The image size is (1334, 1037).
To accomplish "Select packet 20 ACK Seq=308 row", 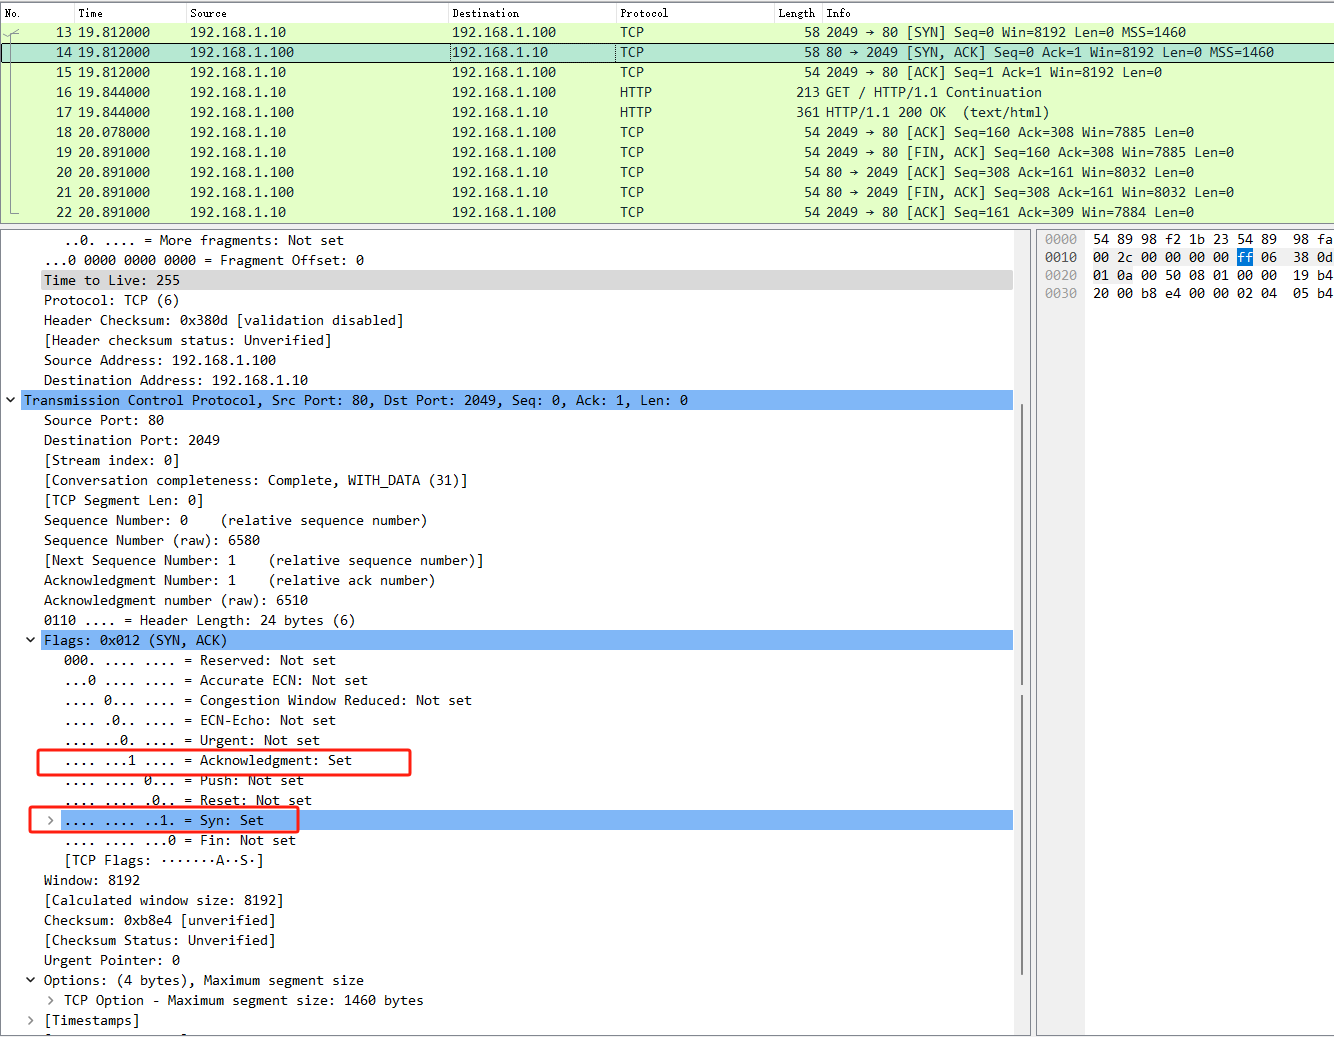I will [667, 172].
